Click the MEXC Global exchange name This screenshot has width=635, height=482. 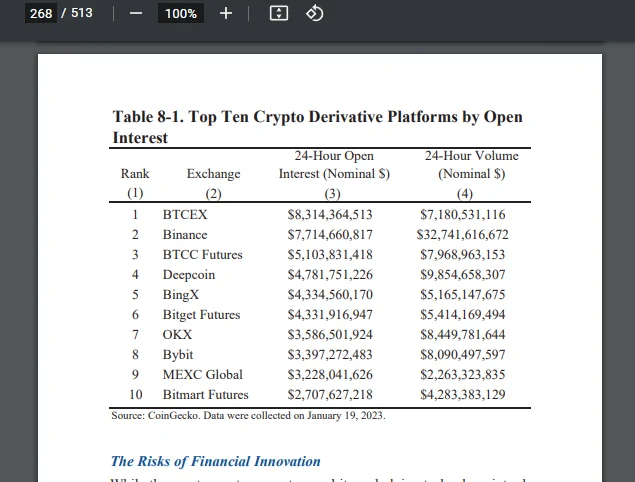pos(203,375)
